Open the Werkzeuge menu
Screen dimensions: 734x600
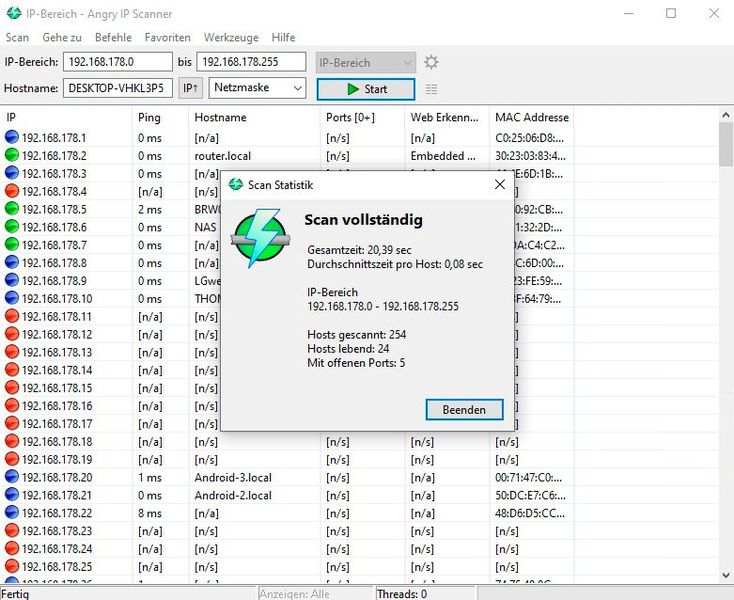pos(231,37)
